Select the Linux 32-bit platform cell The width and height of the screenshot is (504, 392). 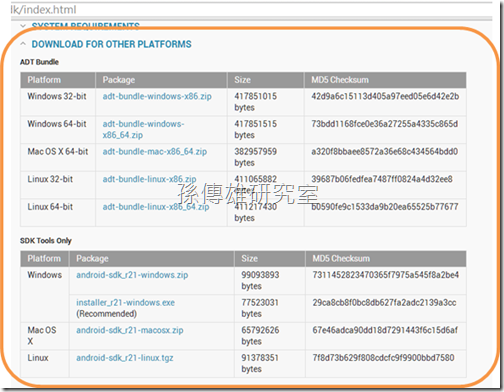tap(58, 185)
